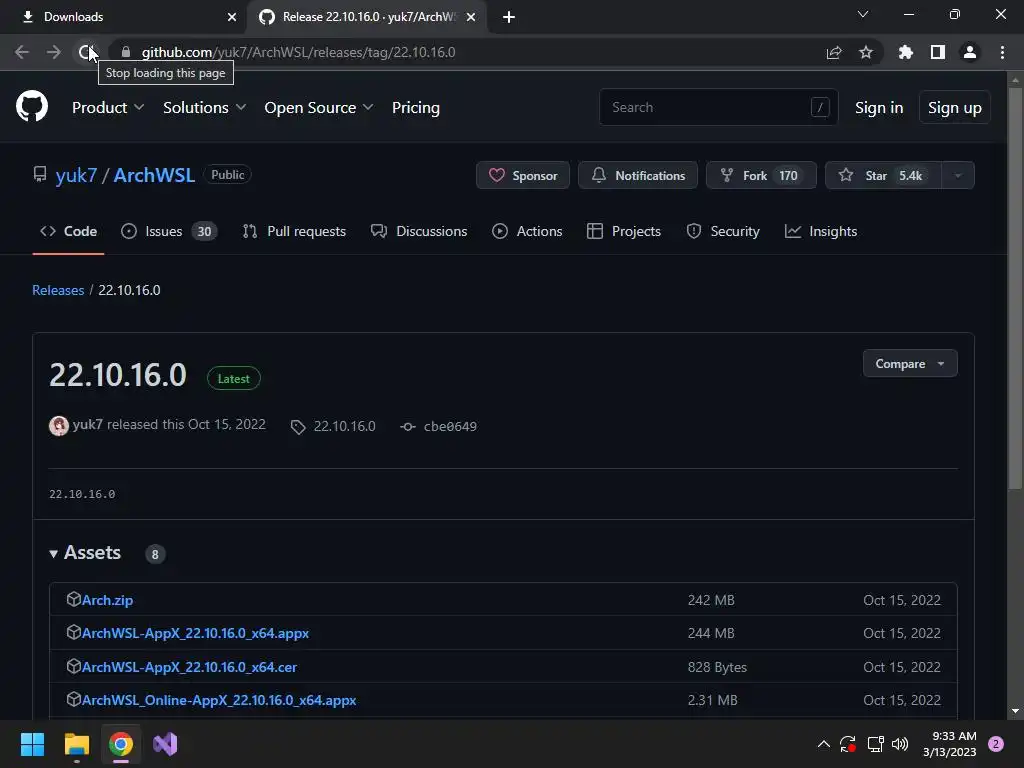The width and height of the screenshot is (1024, 768).
Task: Open the Compare dropdown
Action: tap(910, 364)
